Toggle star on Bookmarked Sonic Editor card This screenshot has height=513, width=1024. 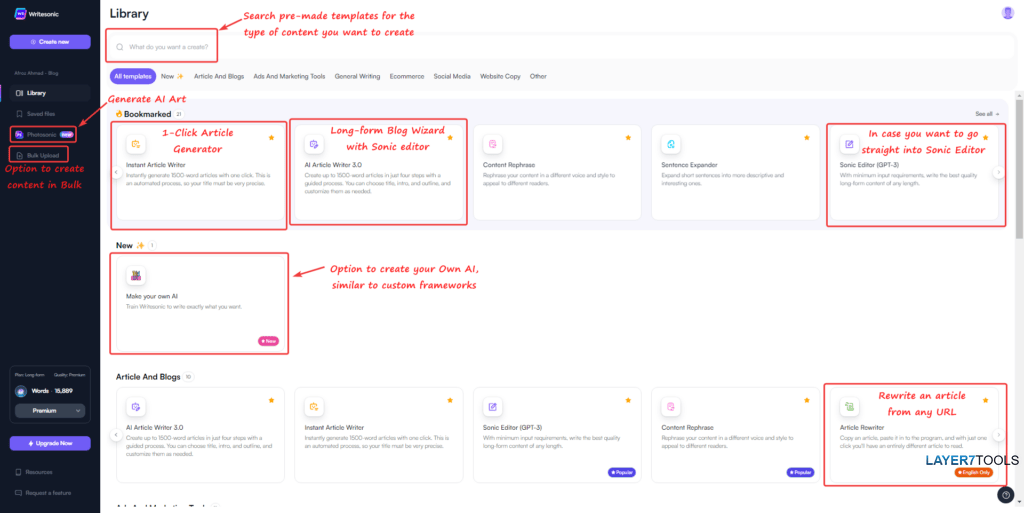pyautogui.click(x=985, y=138)
